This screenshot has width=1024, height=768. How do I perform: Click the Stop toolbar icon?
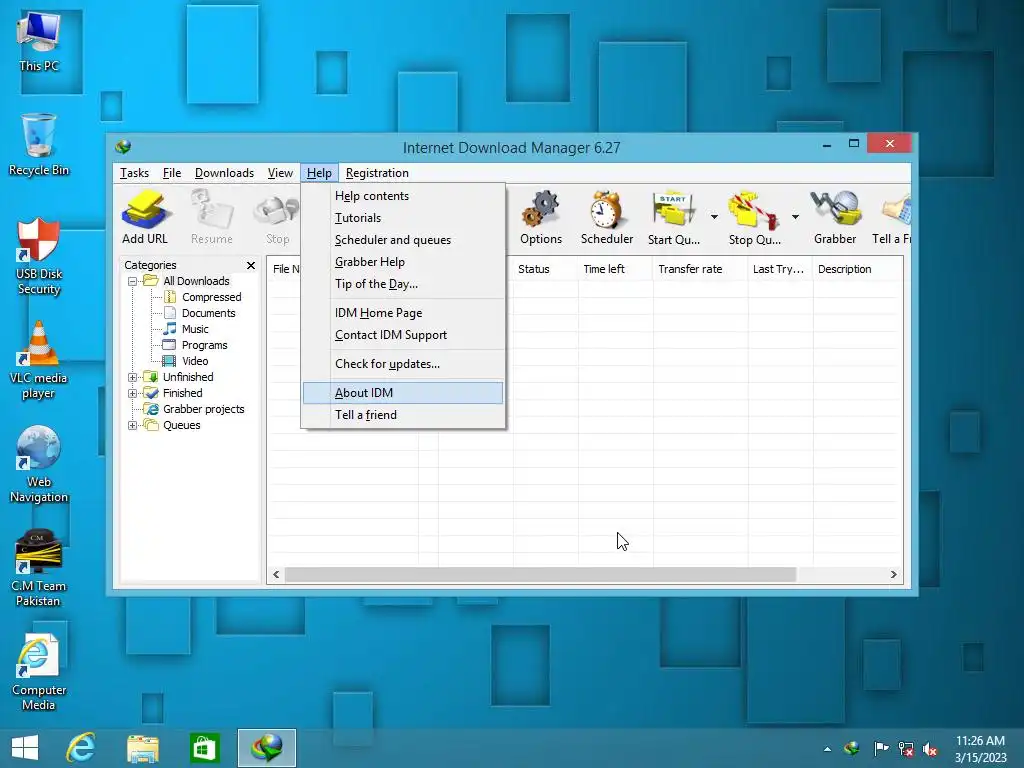277,217
